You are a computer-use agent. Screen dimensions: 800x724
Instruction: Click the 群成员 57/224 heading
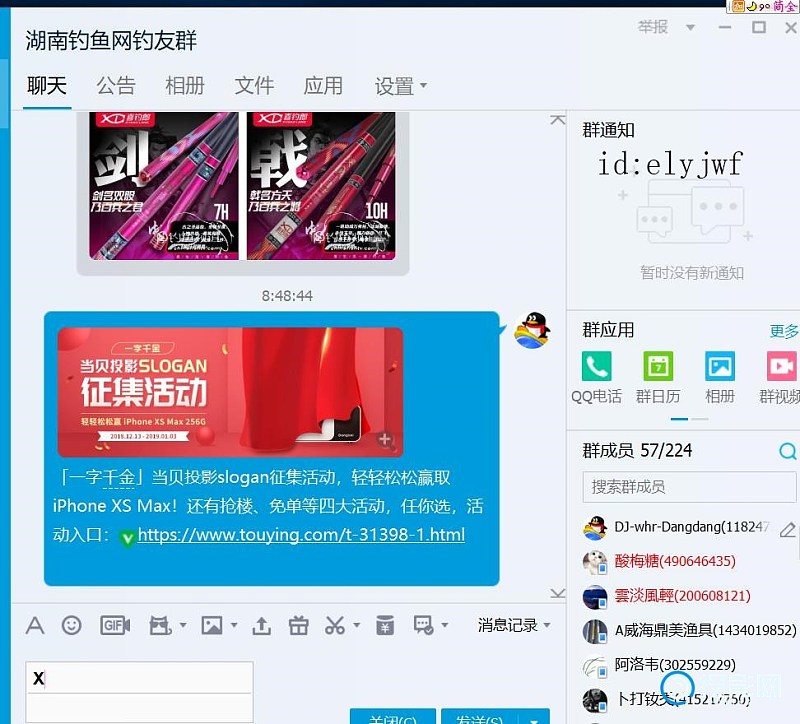click(637, 451)
